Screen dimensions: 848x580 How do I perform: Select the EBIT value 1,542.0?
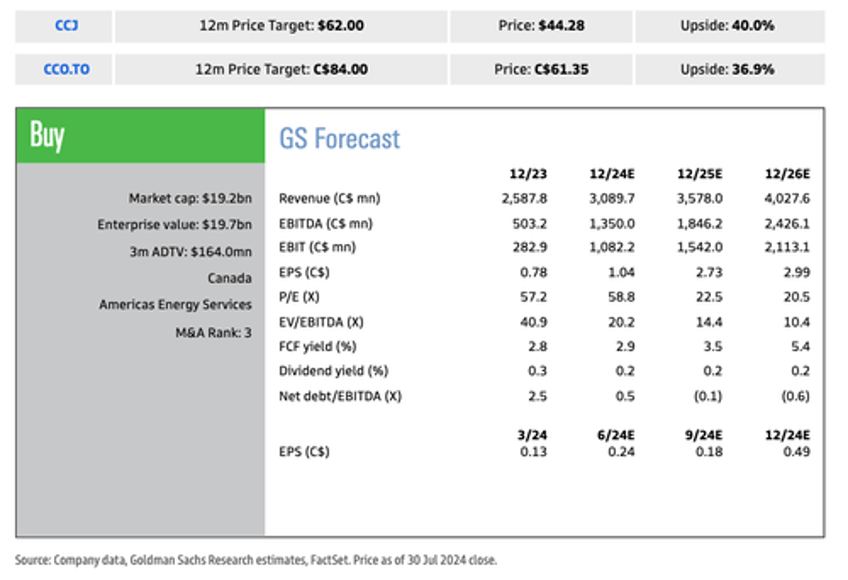tap(700, 247)
